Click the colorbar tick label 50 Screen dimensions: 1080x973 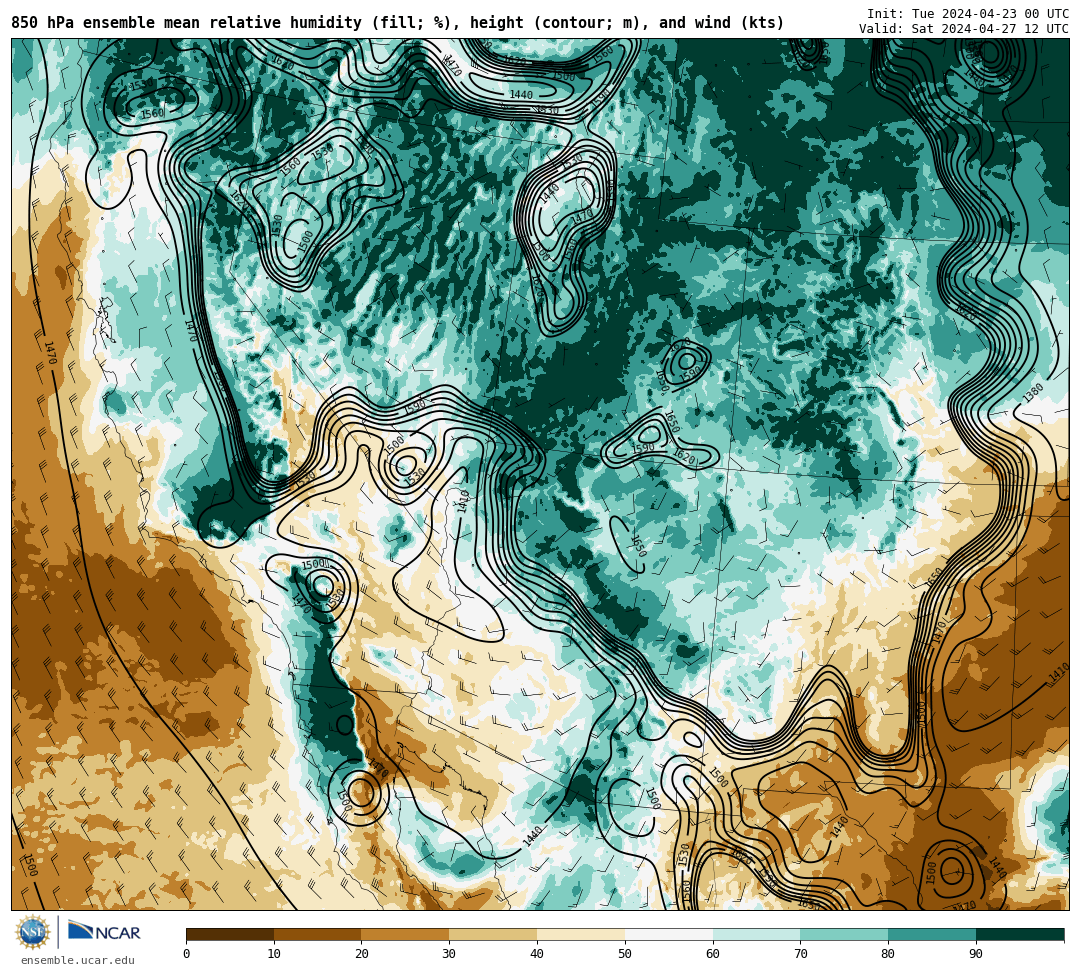(625, 954)
